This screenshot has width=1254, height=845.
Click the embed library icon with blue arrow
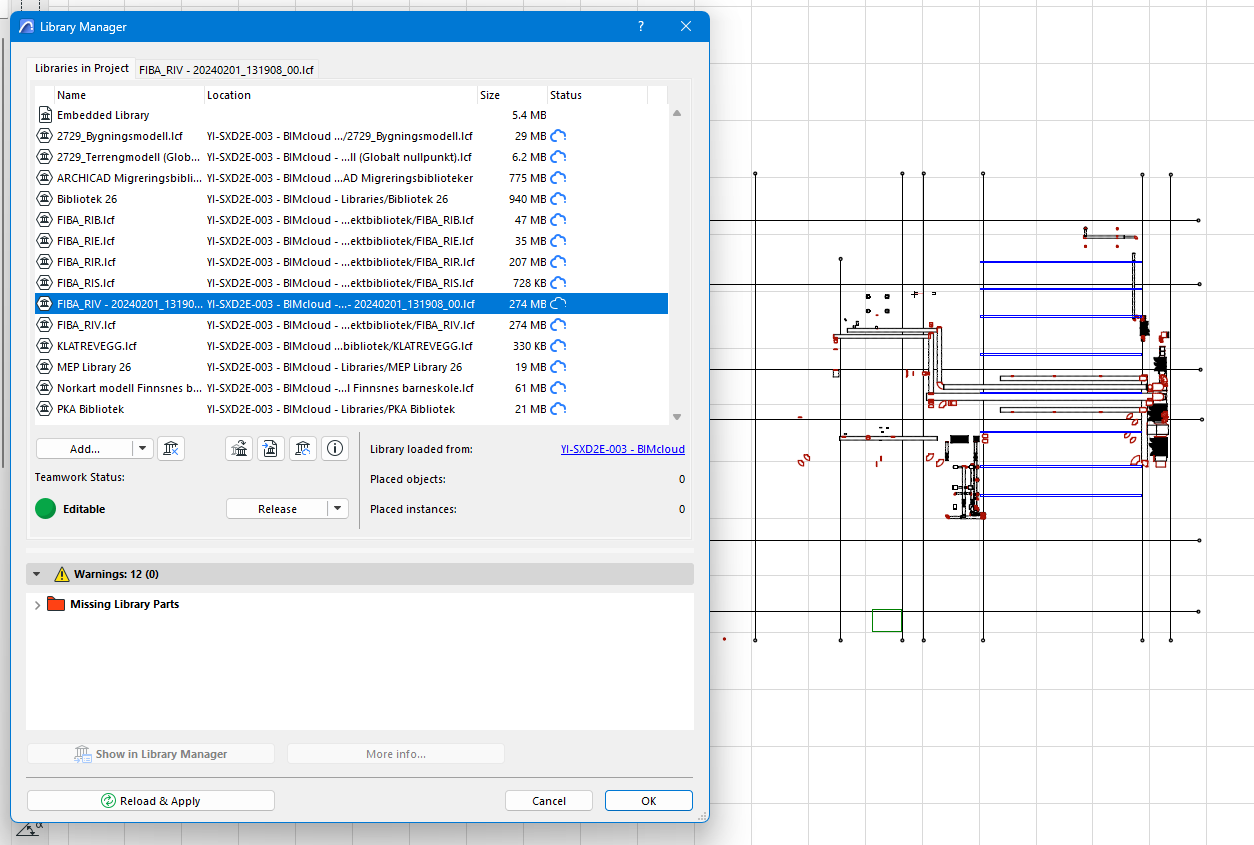[271, 449]
